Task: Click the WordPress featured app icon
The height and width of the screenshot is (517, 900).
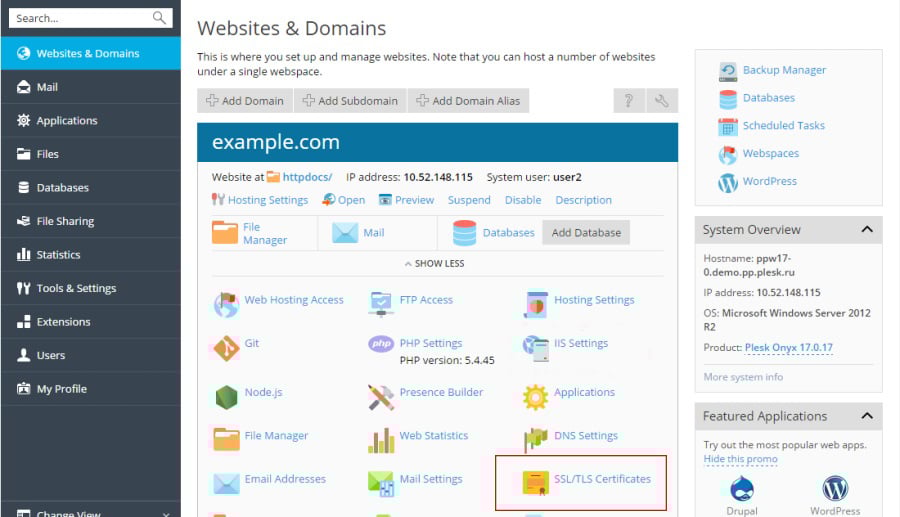Action: 835,489
